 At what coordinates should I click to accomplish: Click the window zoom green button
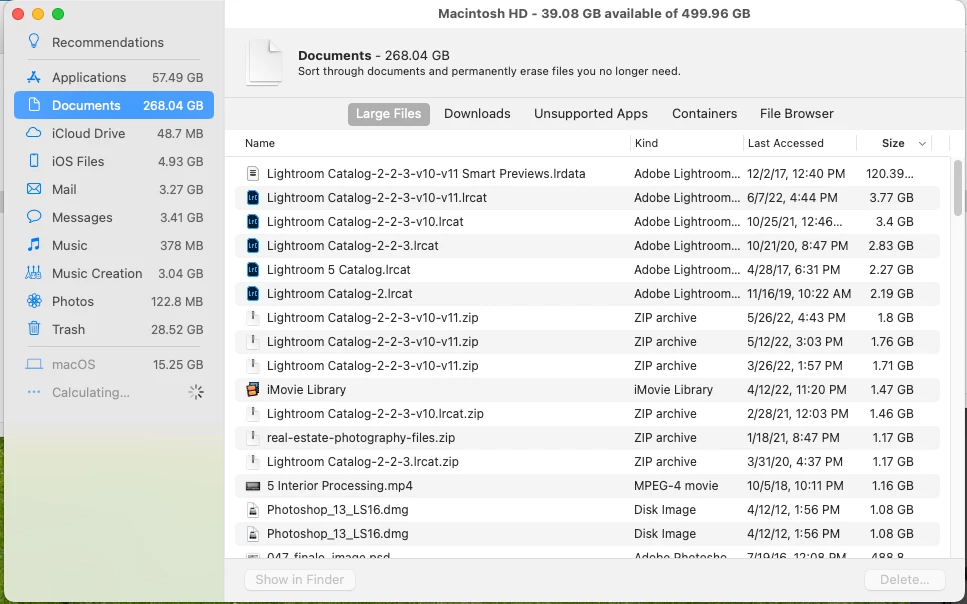58,14
